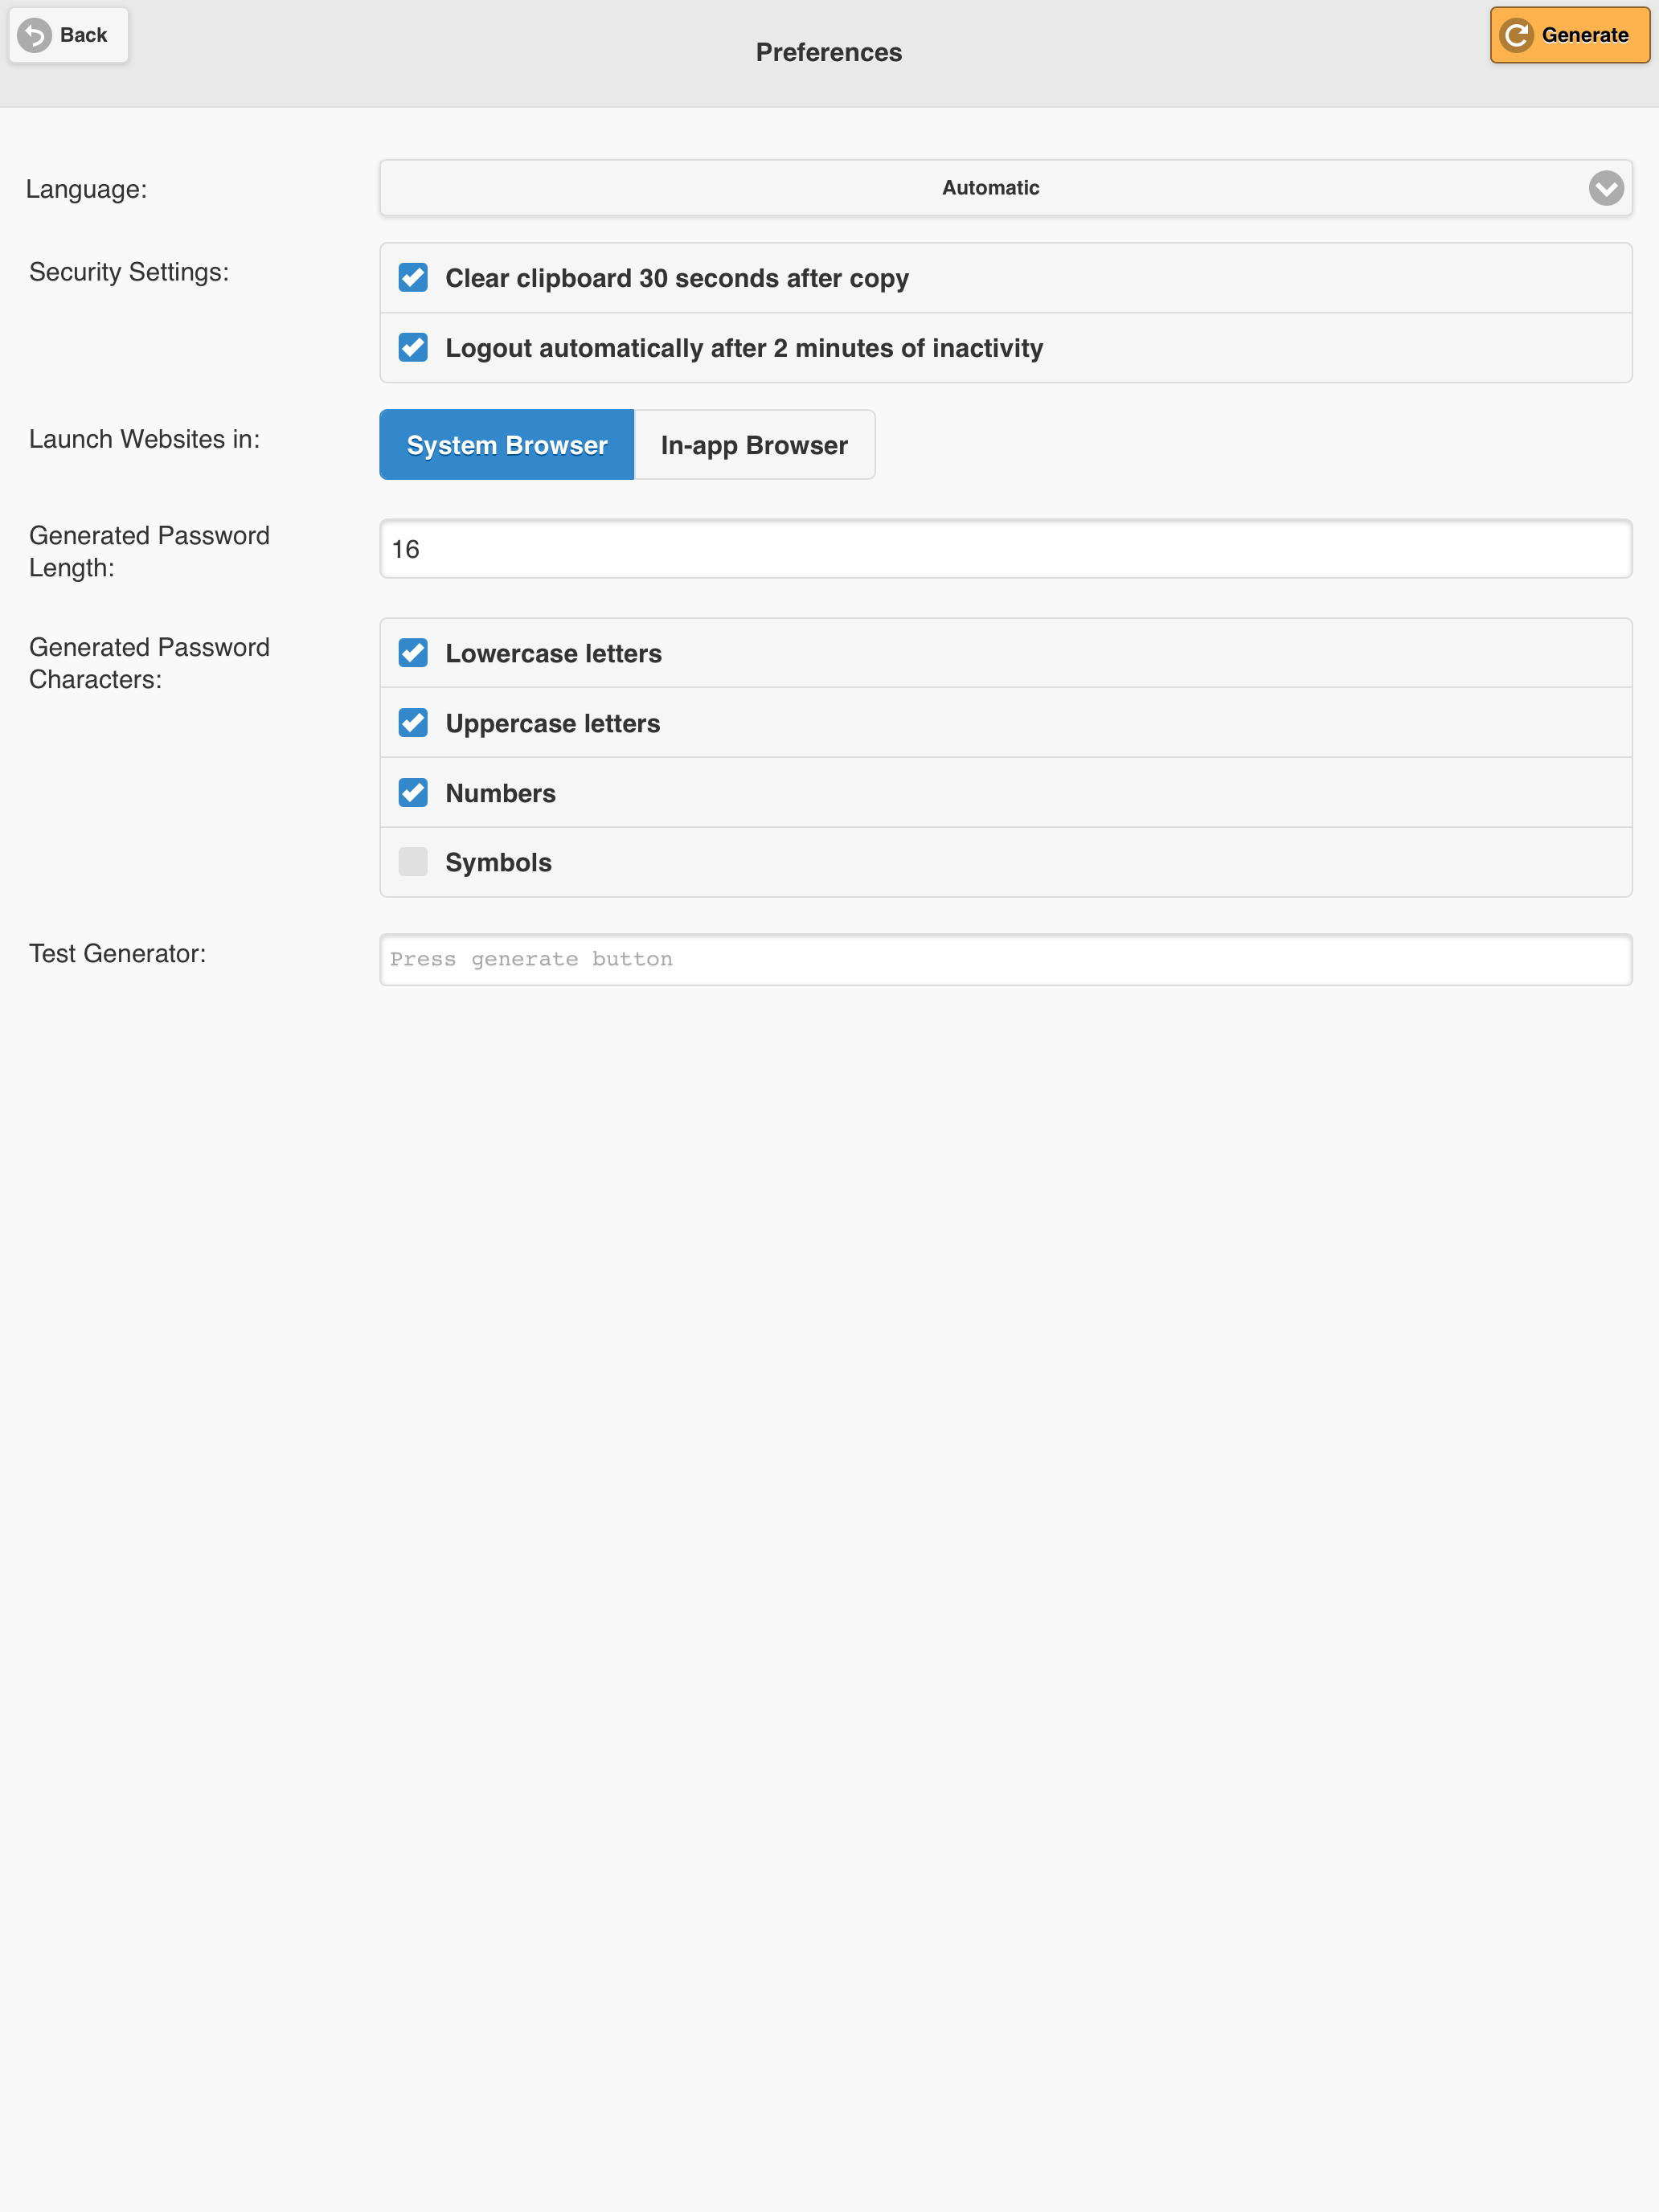
Task: Go back using the Back button
Action: [x=69, y=35]
